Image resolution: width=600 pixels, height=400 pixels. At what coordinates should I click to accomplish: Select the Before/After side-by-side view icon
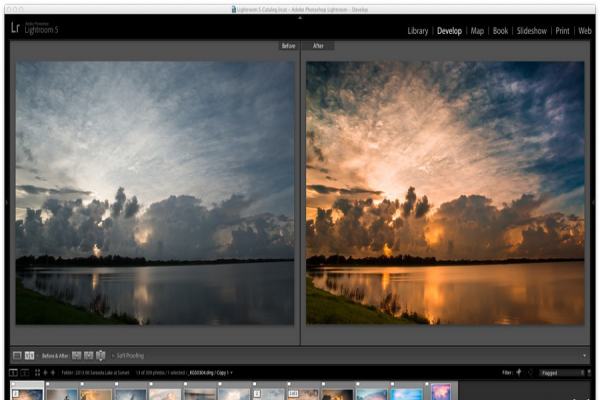tap(29, 356)
